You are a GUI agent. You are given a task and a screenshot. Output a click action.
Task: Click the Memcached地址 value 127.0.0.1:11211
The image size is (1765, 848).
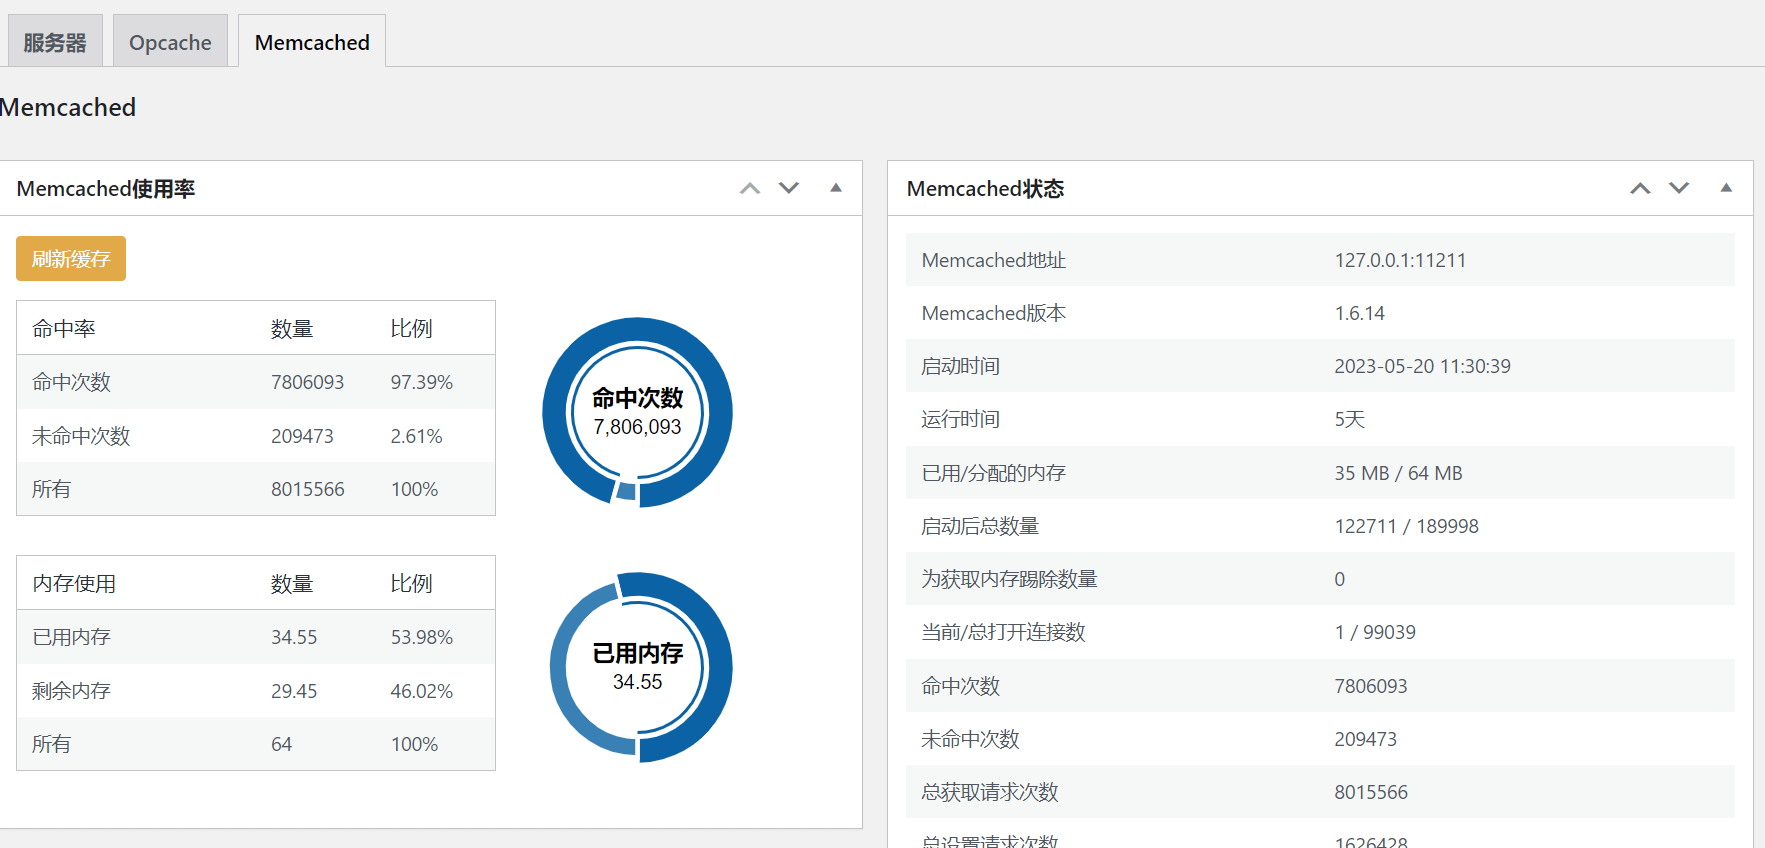(x=1400, y=260)
